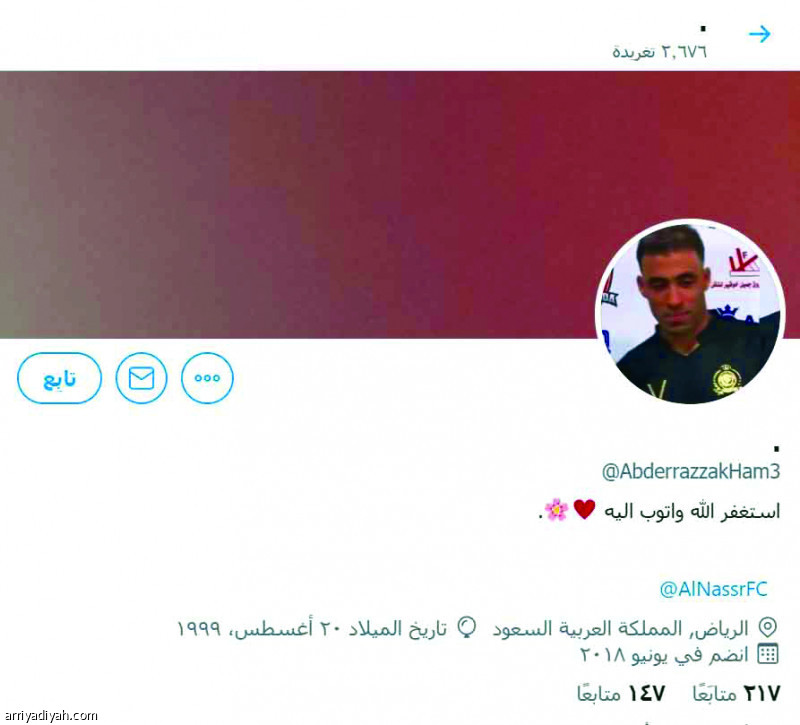Screen dimensions: 800x725
Task: Click the birthday balloon icon
Action: 467,628
